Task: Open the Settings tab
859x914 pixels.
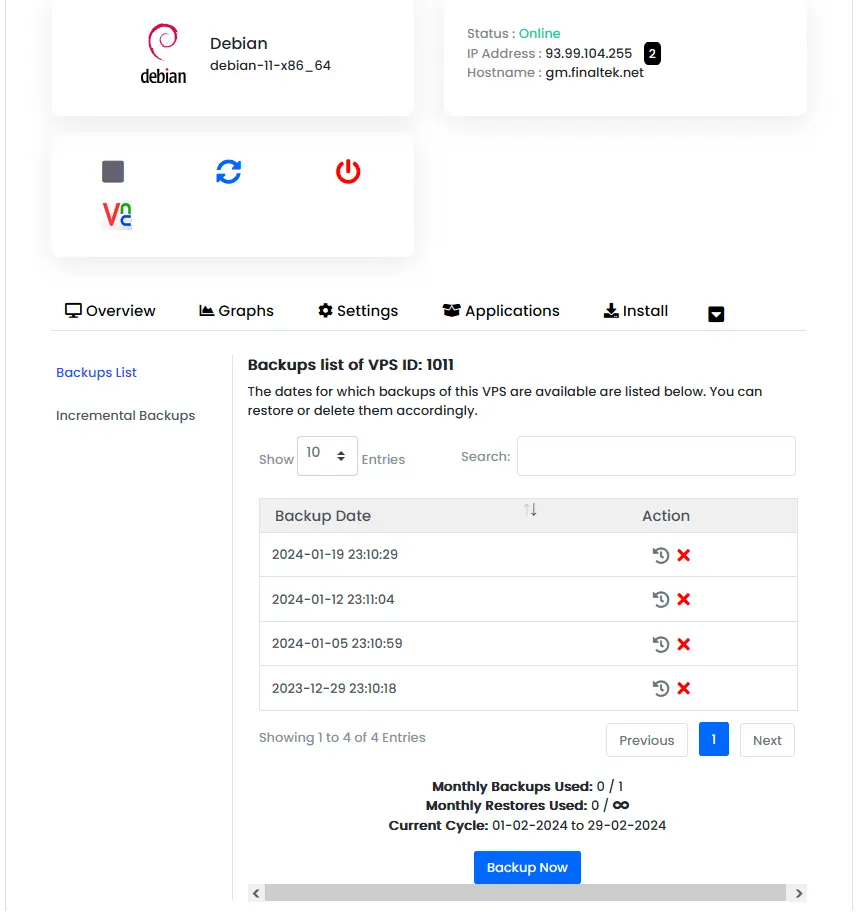Action: coord(357,311)
